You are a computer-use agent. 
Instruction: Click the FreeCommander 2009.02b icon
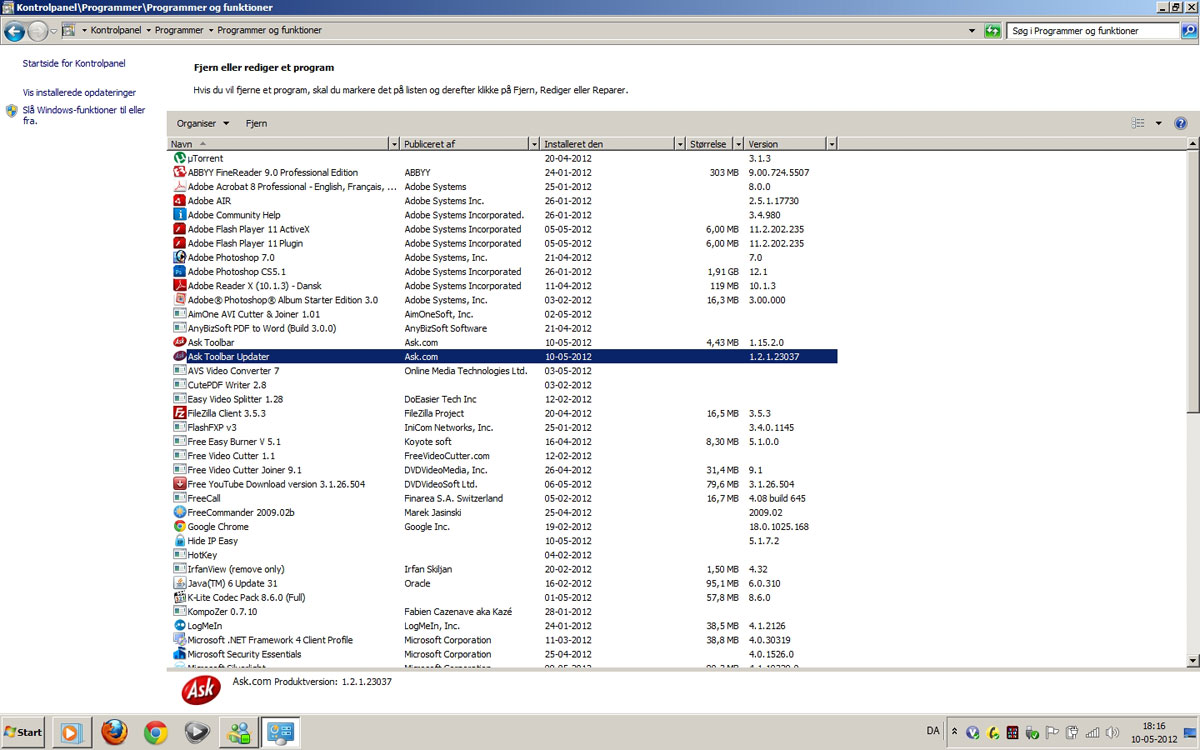coord(180,512)
